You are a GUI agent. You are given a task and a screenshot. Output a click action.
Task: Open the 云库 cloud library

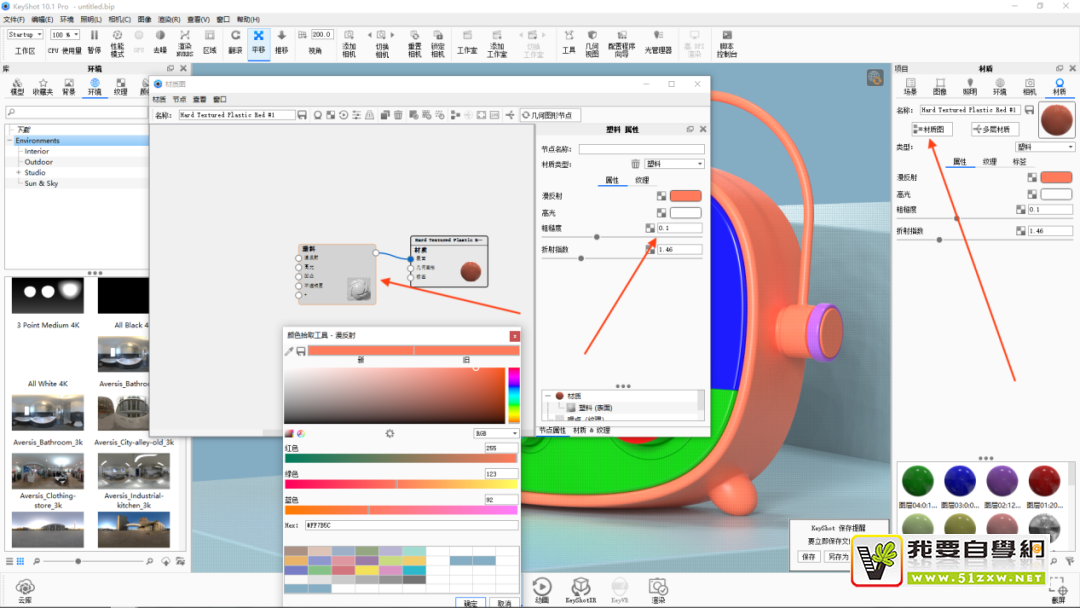[x=26, y=589]
